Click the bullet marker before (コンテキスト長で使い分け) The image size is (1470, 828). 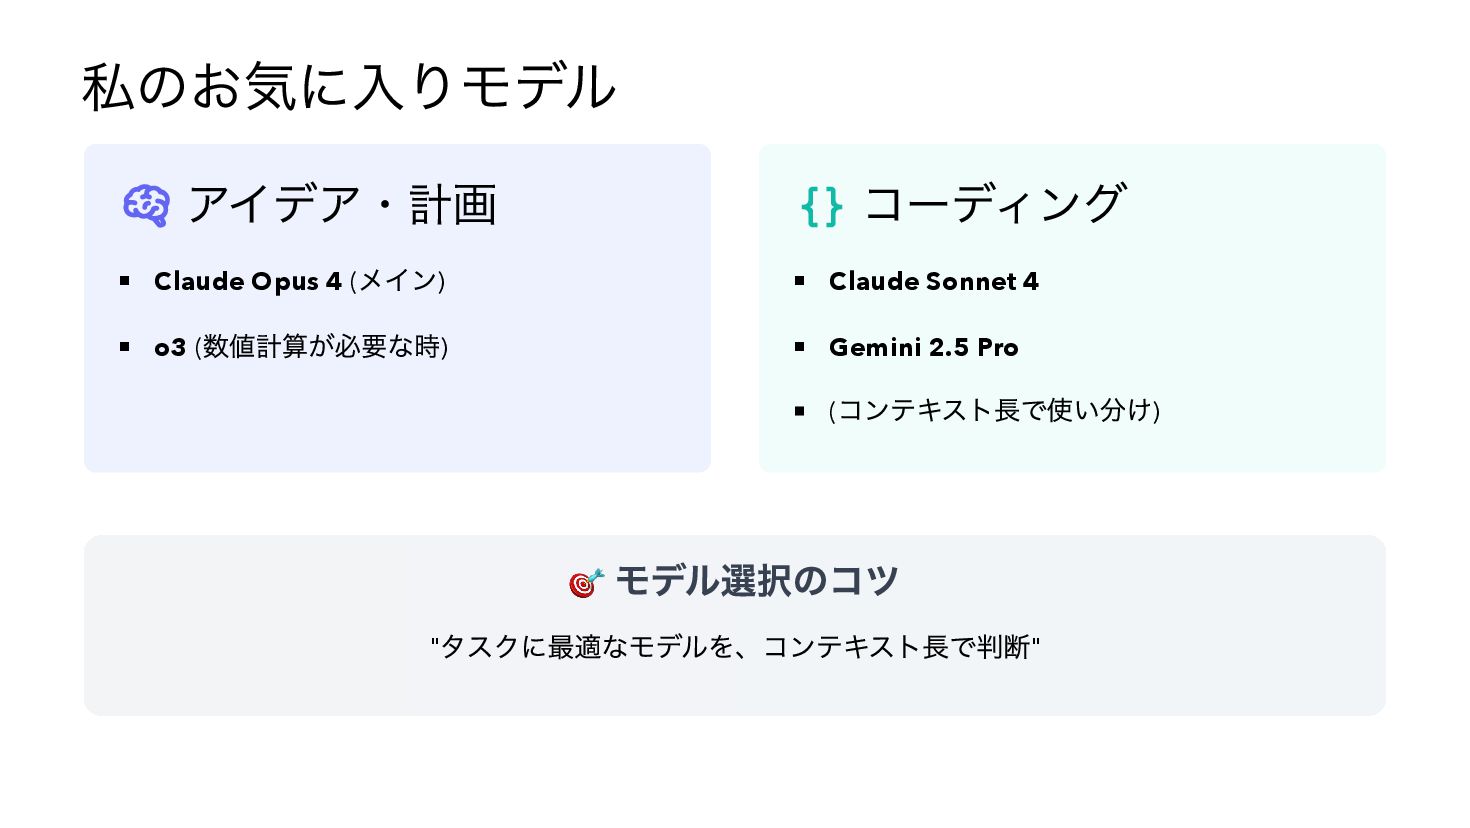pyautogui.click(x=800, y=411)
